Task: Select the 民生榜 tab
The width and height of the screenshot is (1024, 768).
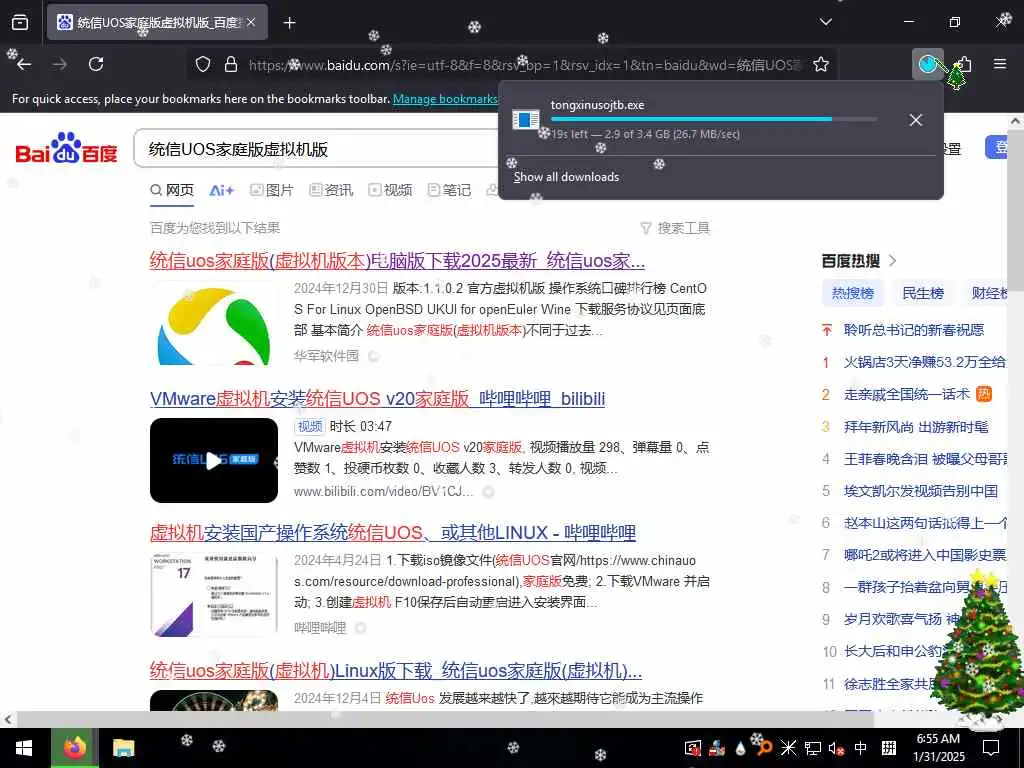Action: [x=923, y=293]
